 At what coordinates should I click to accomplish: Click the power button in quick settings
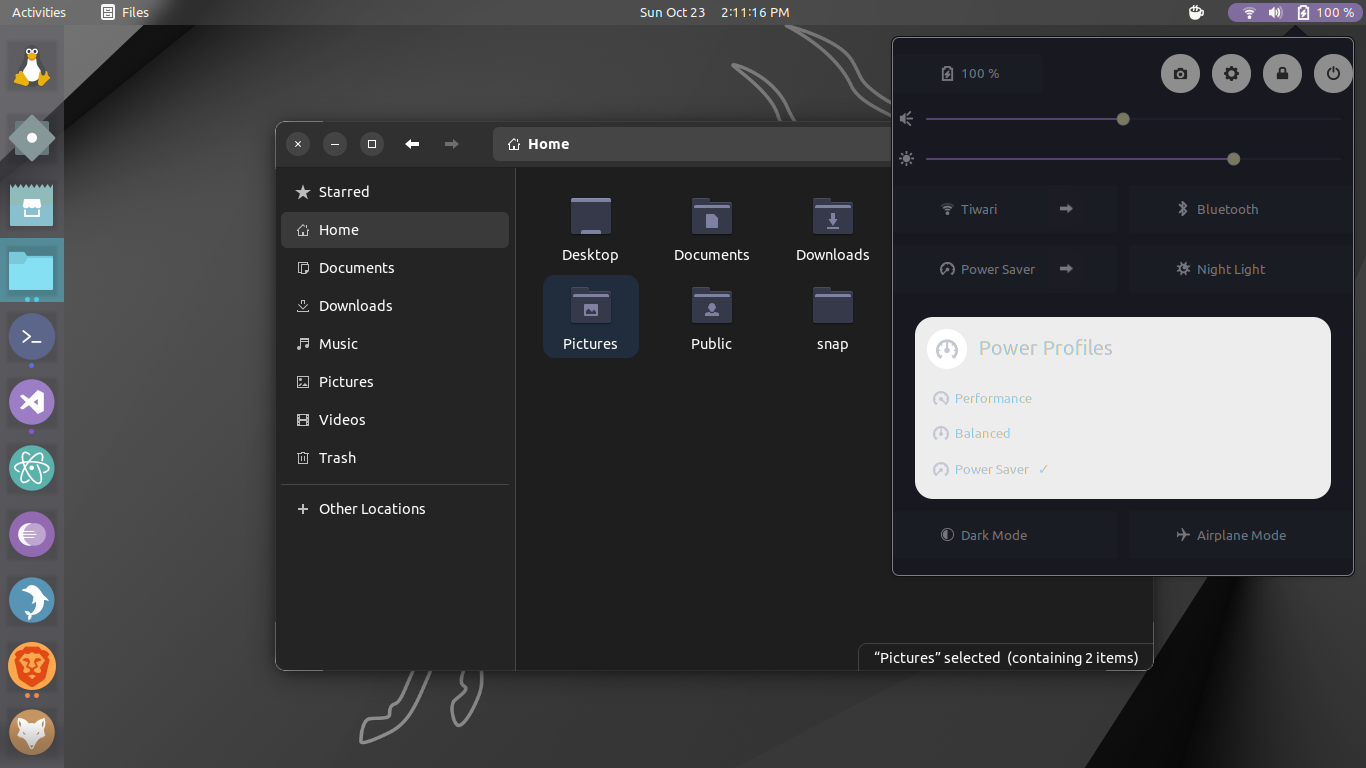coord(1333,73)
